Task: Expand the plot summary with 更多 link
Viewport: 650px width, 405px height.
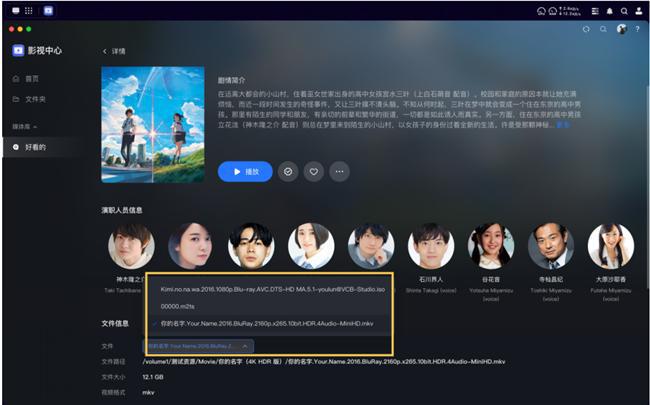Action: (x=563, y=125)
